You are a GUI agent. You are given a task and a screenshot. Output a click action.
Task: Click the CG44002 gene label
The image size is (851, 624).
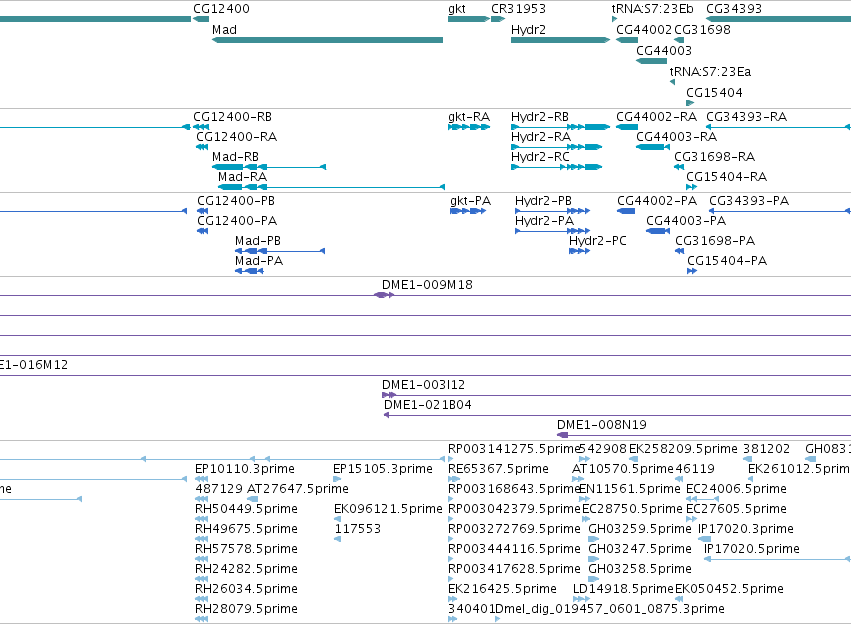click(644, 30)
